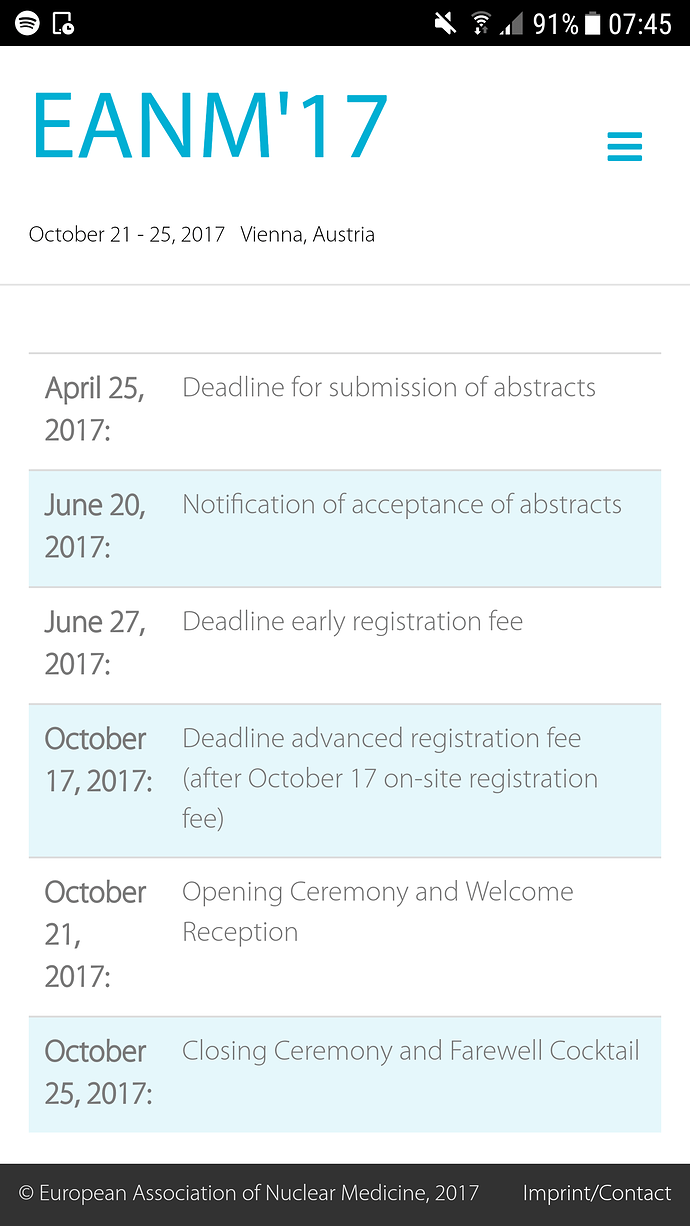This screenshot has width=690, height=1226.
Task: Open the Imprint/Contact footer link
Action: 596,1193
